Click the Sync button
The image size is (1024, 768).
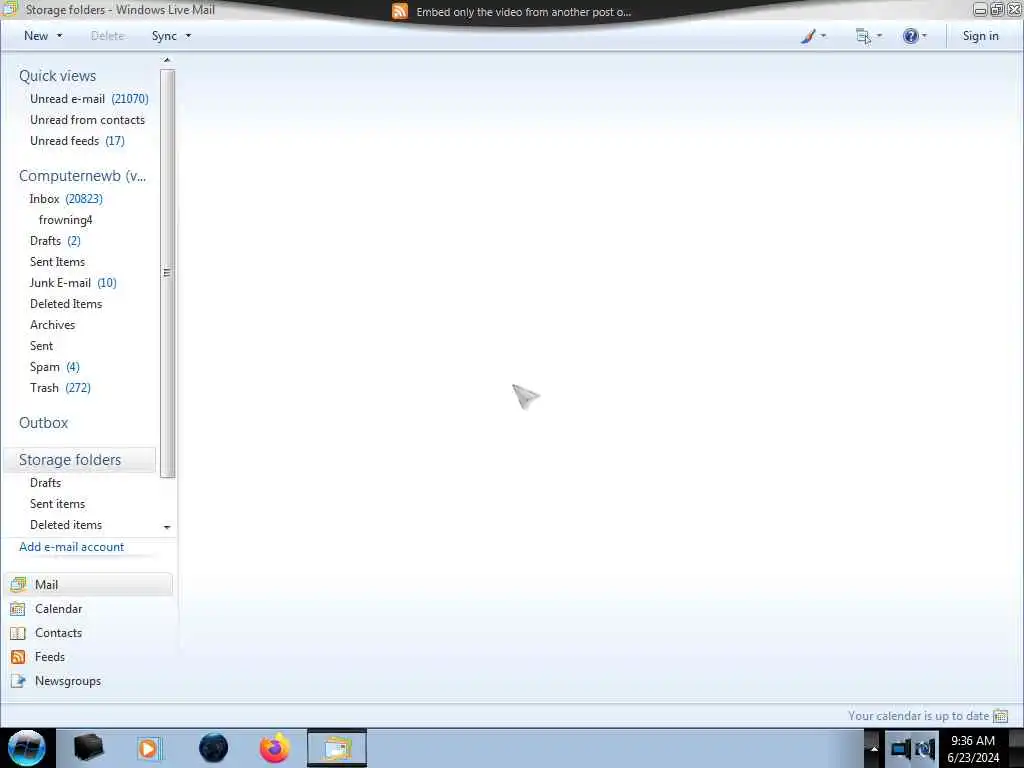click(x=164, y=36)
